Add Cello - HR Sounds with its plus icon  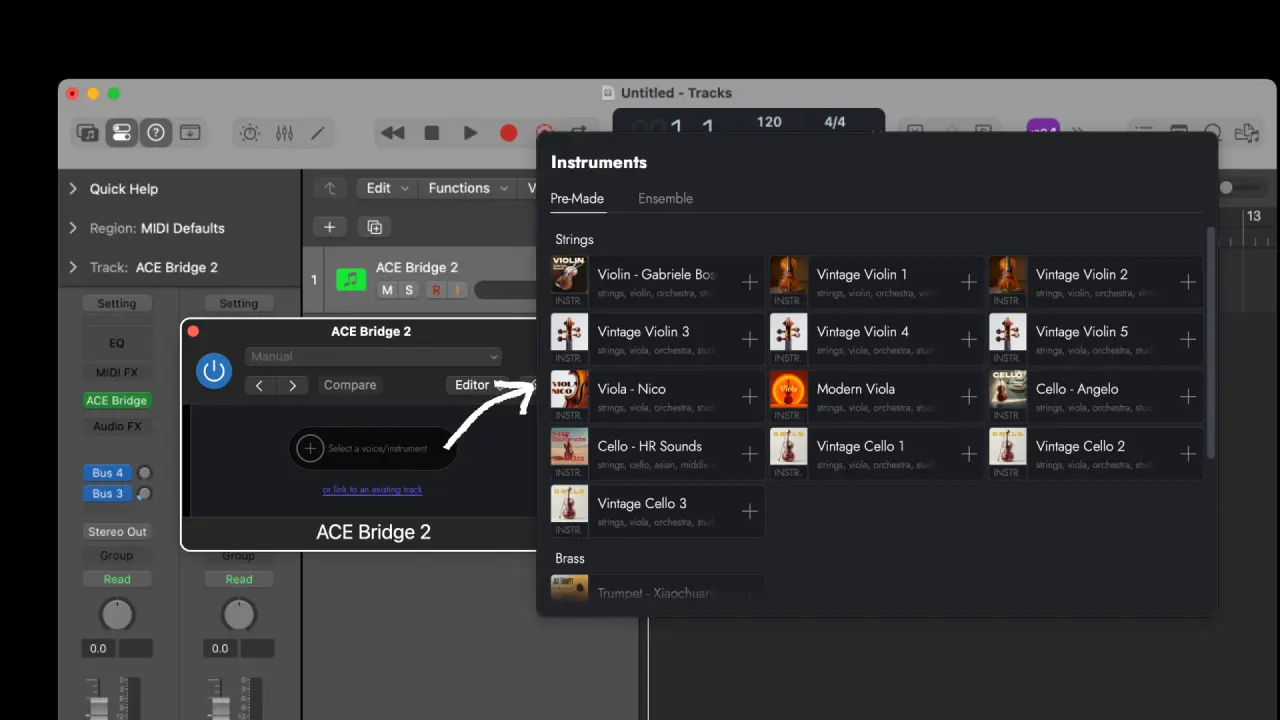click(749, 454)
